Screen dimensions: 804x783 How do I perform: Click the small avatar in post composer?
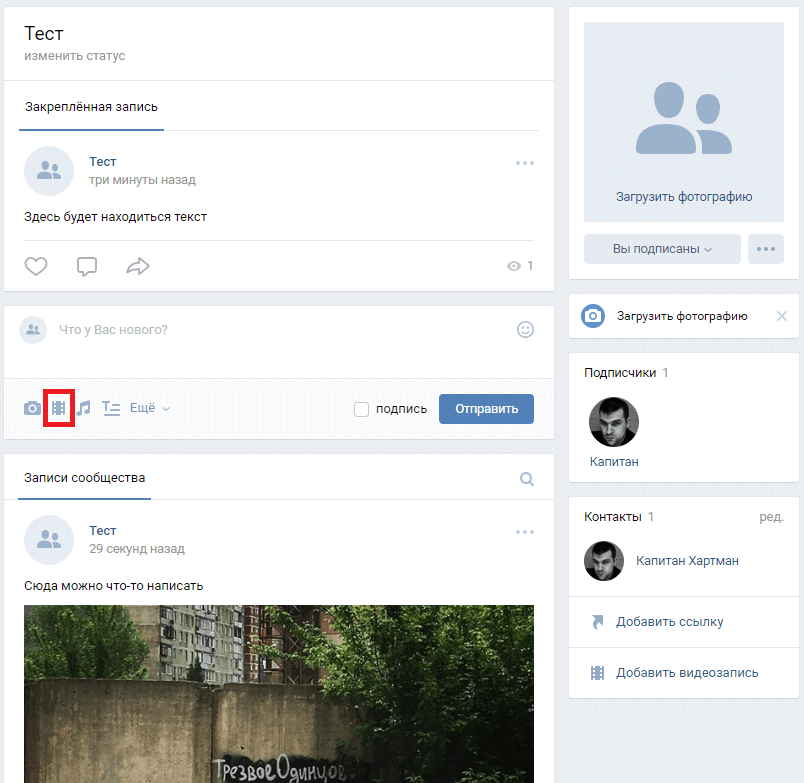tap(33, 330)
